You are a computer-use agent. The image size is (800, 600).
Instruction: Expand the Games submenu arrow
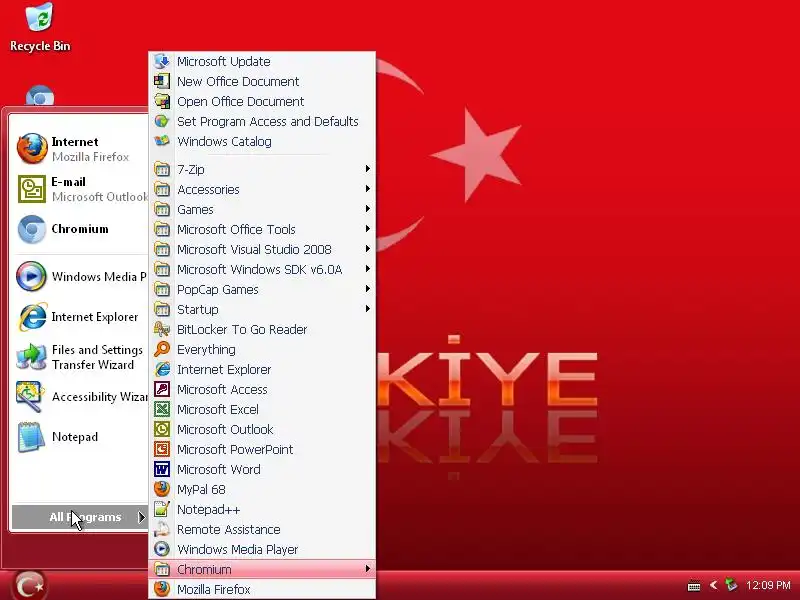[367, 209]
